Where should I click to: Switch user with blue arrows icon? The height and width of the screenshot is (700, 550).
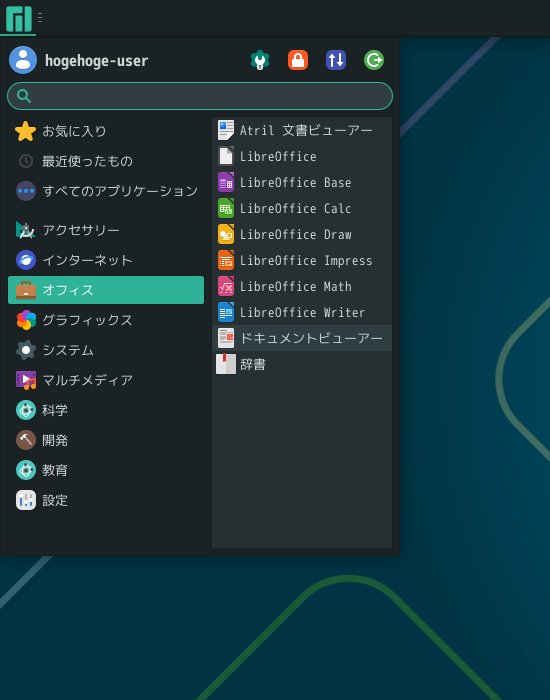pyautogui.click(x=336, y=60)
